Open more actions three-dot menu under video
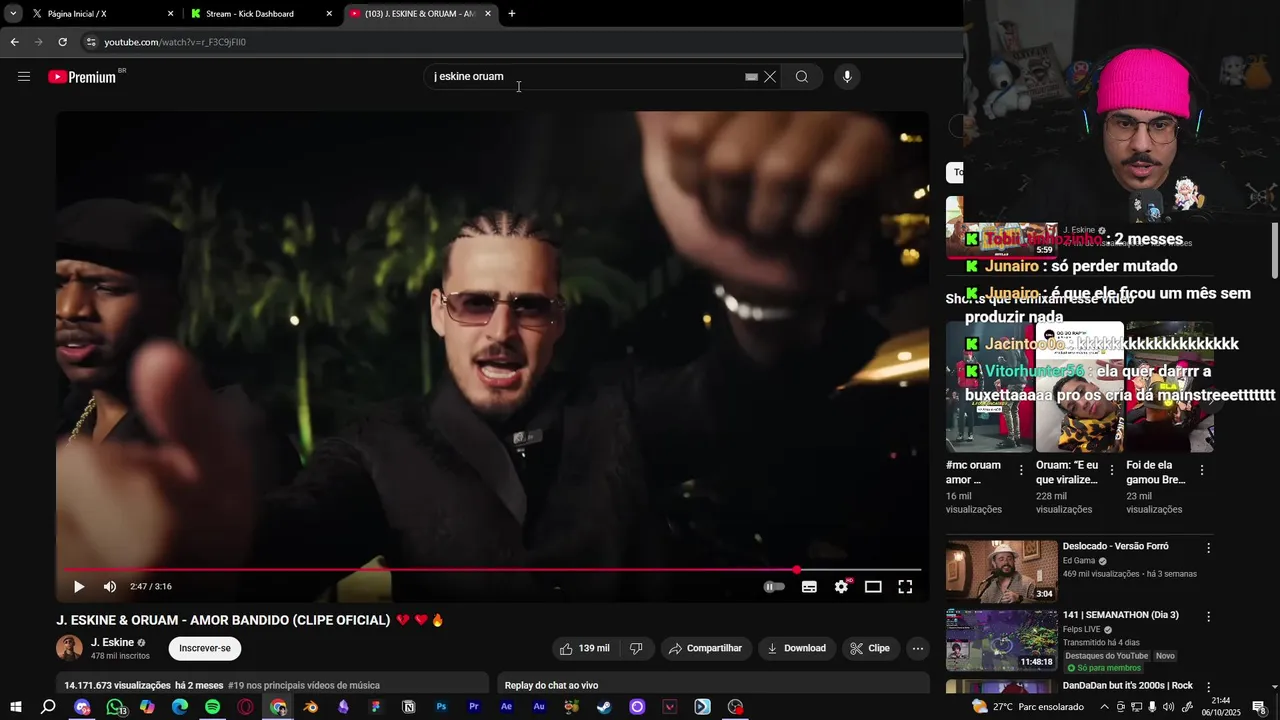 [x=918, y=648]
